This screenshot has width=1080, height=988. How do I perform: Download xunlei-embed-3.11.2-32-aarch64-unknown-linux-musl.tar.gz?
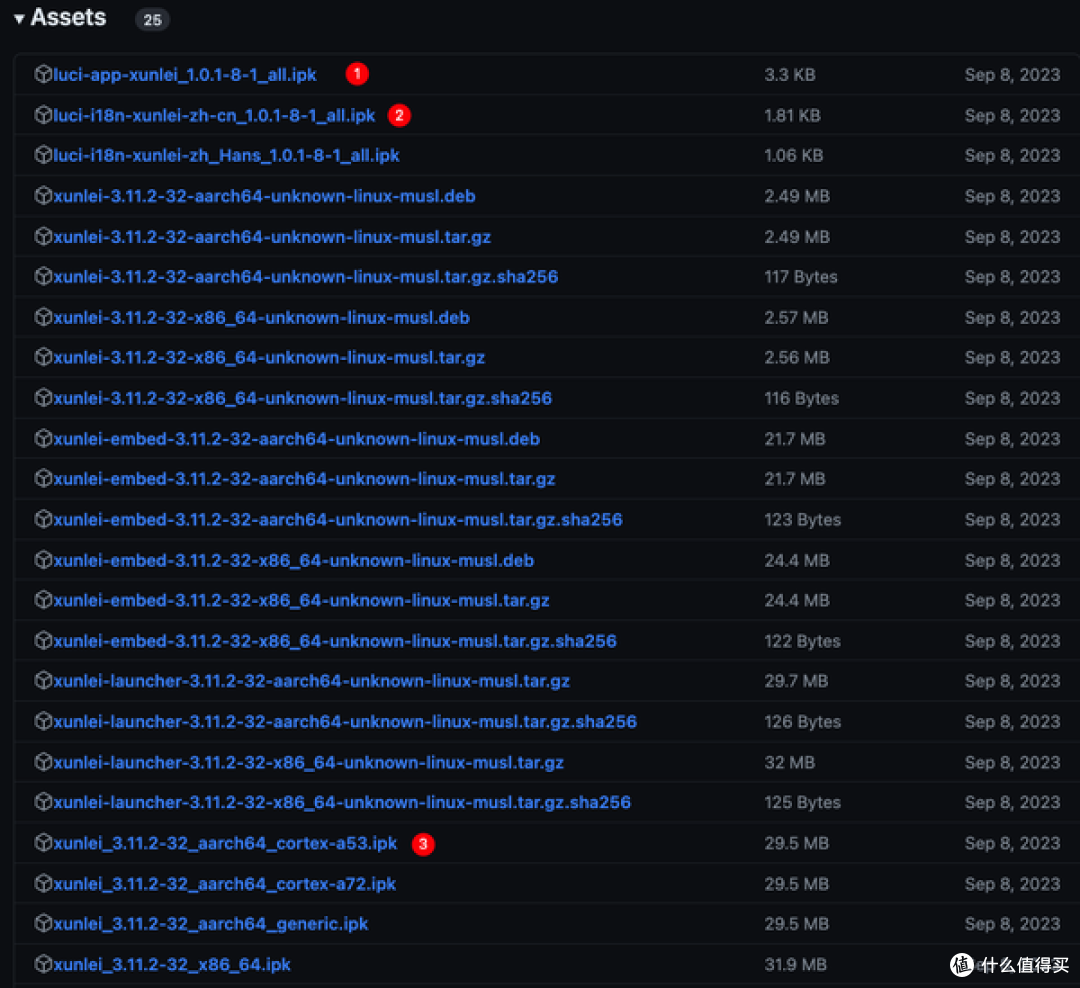coord(304,479)
